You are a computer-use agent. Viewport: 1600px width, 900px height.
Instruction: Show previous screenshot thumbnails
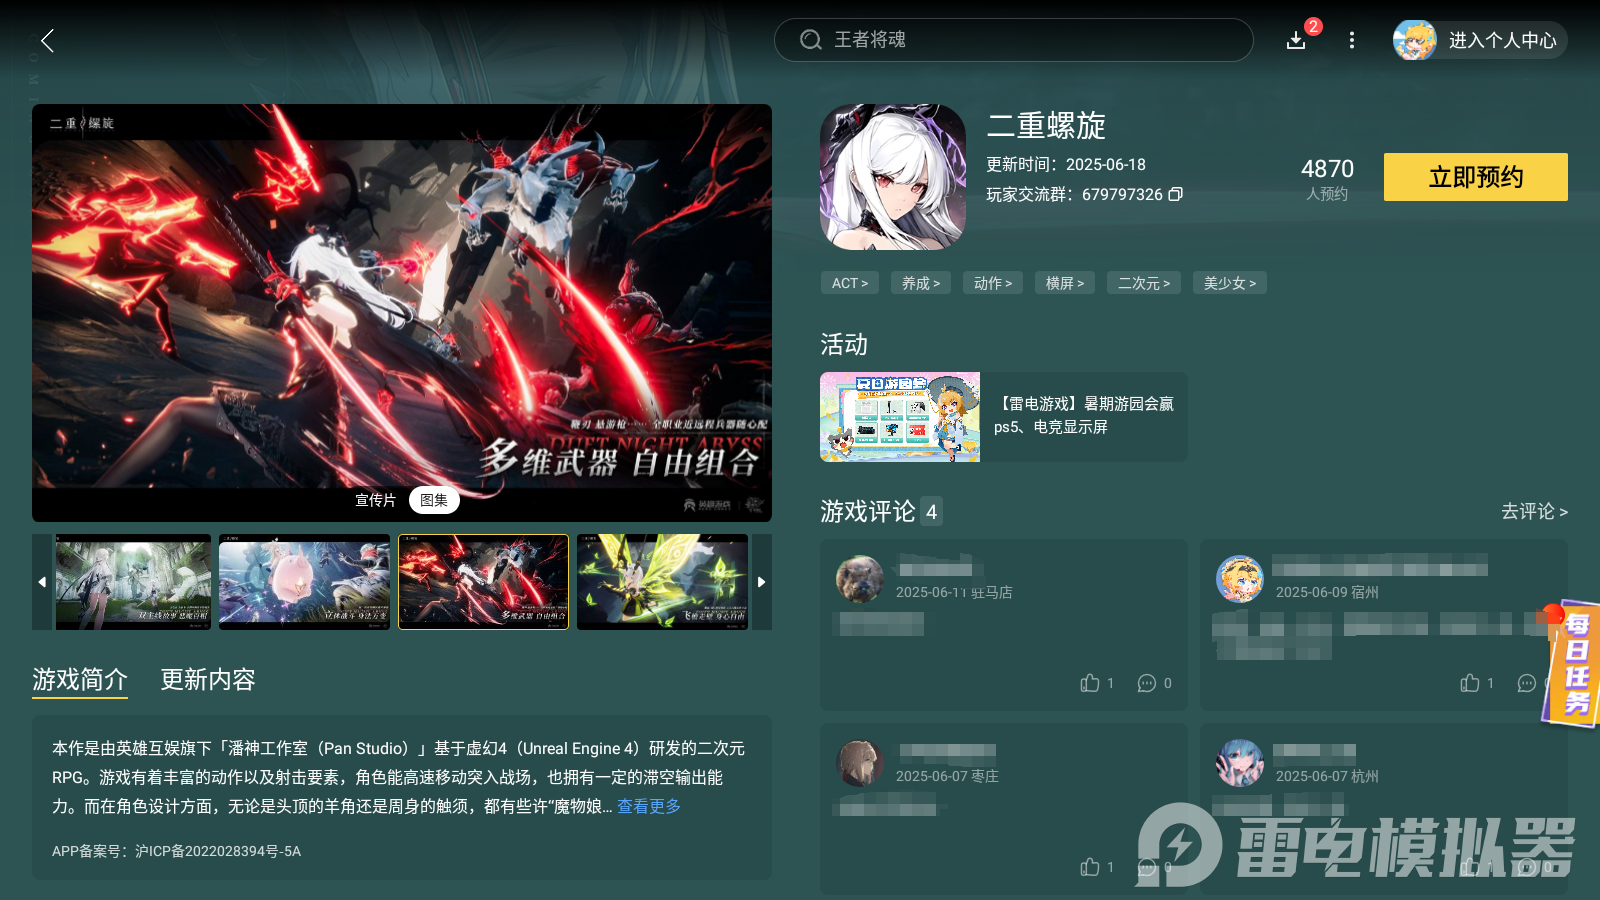coord(42,582)
